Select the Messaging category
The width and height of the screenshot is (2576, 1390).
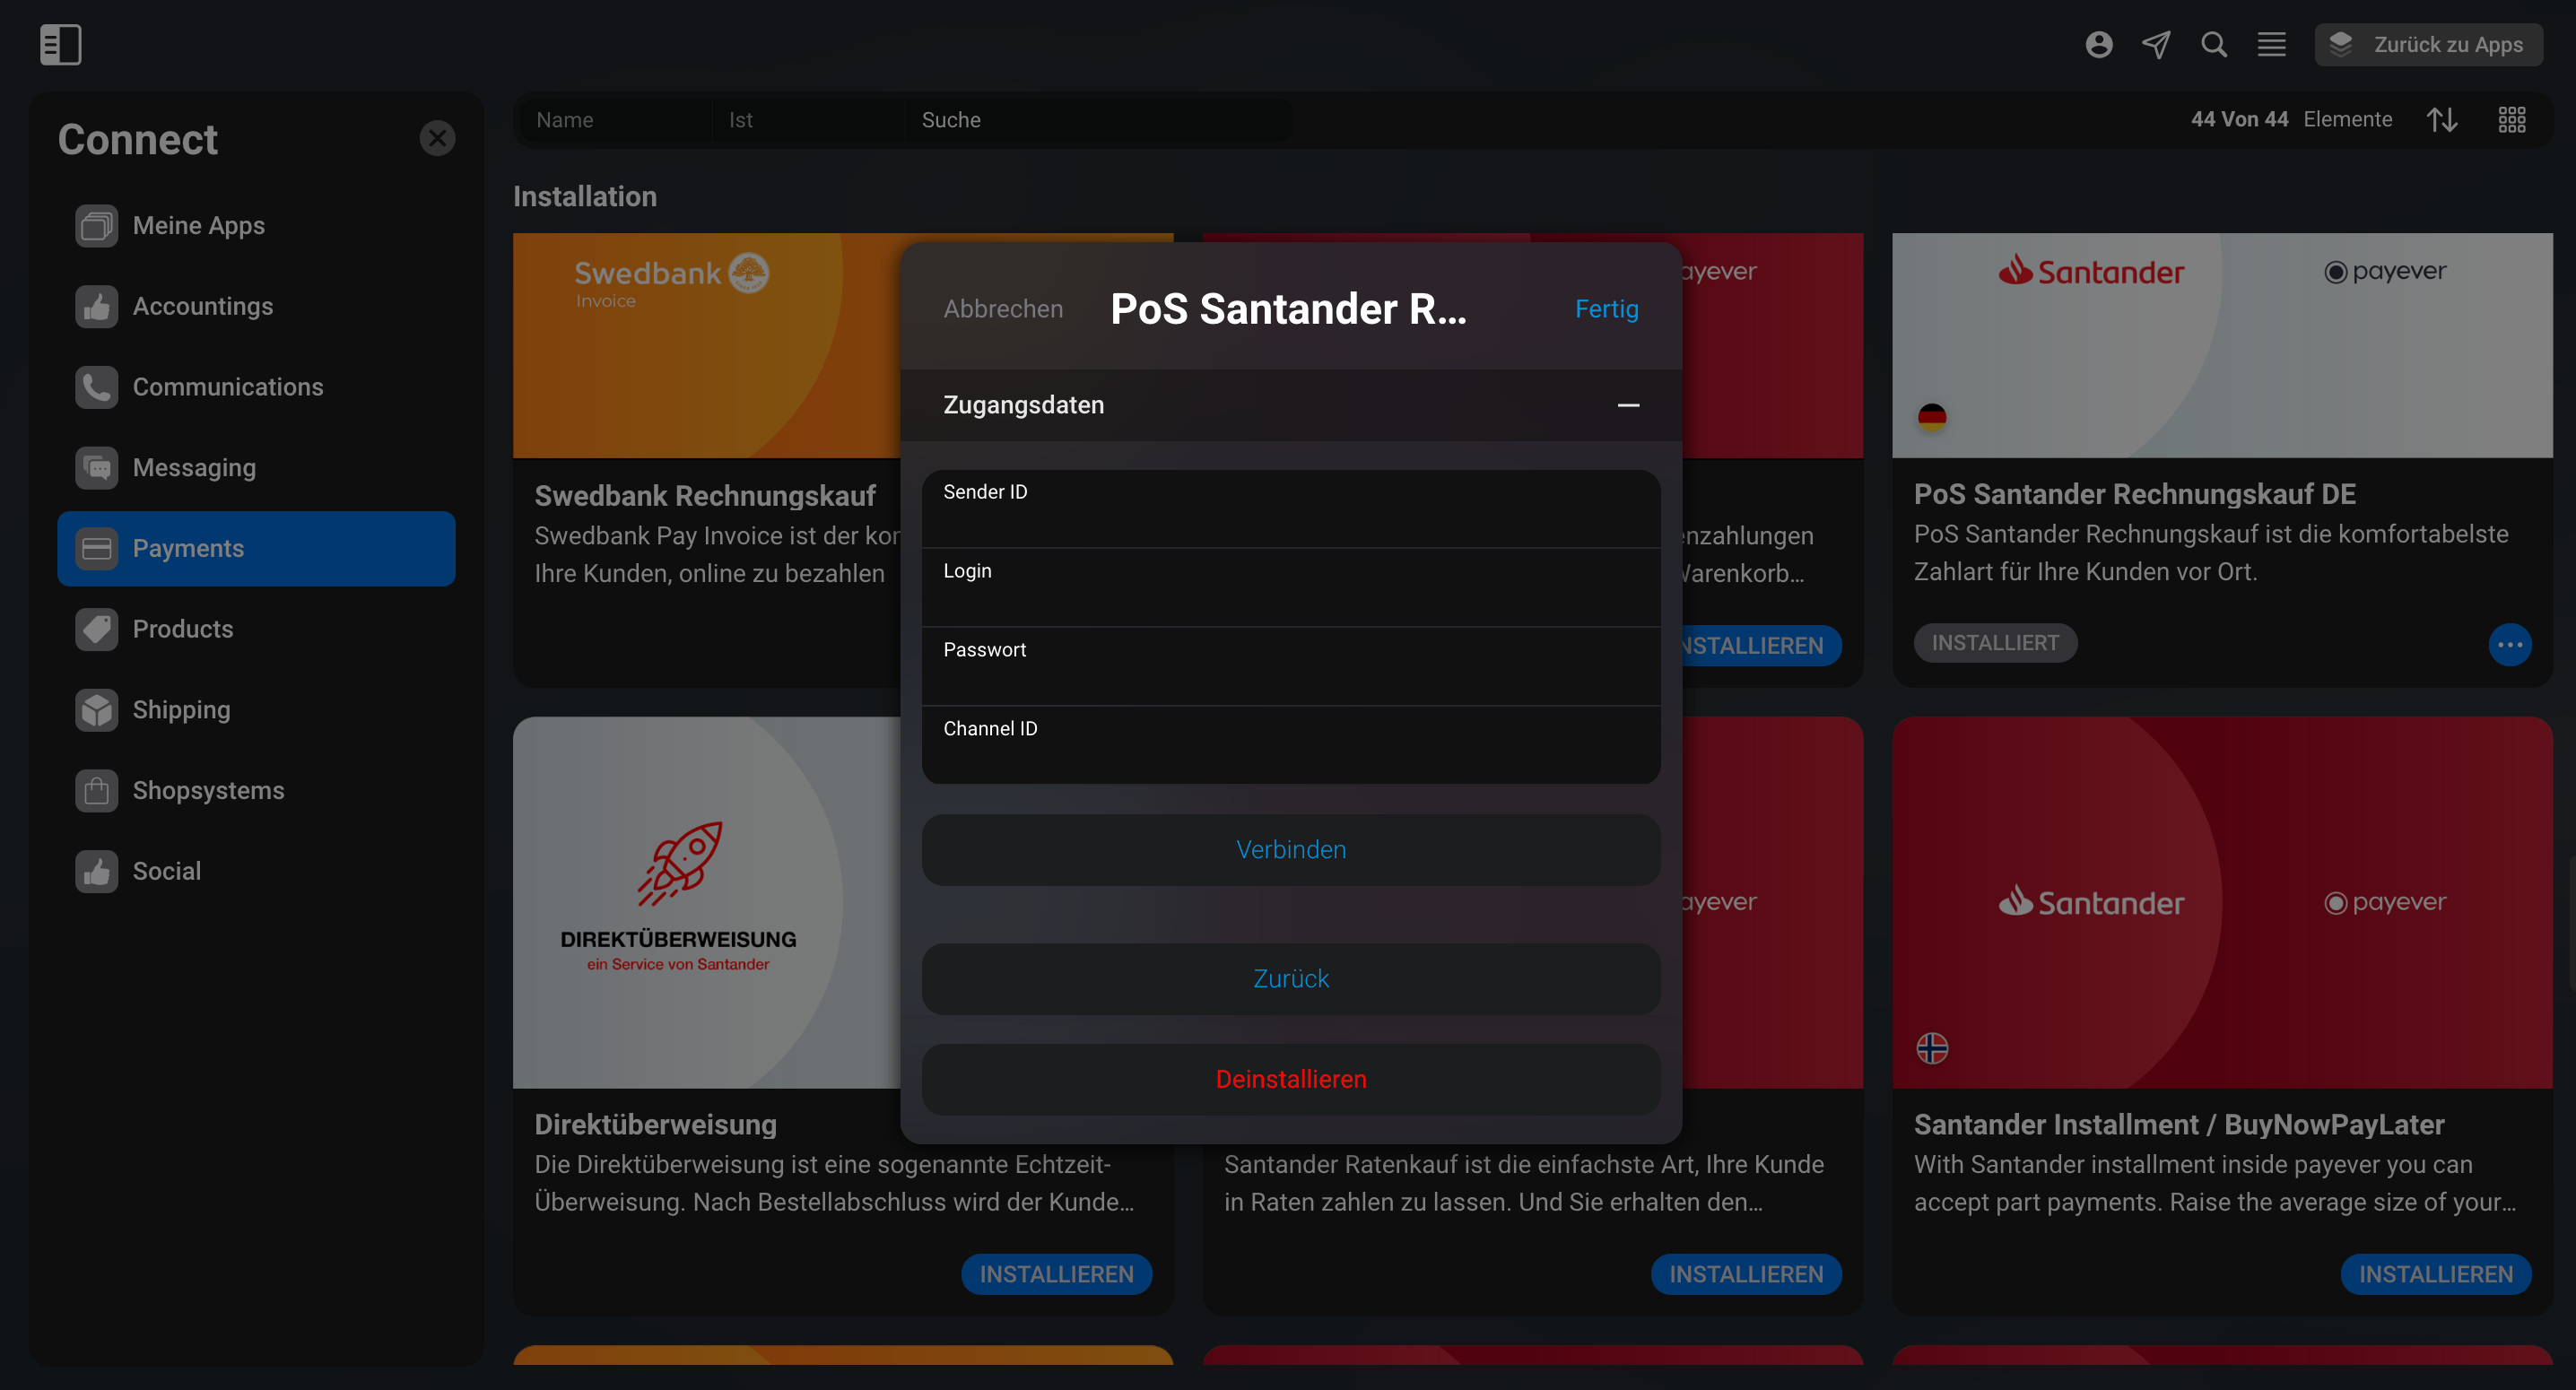(256, 467)
